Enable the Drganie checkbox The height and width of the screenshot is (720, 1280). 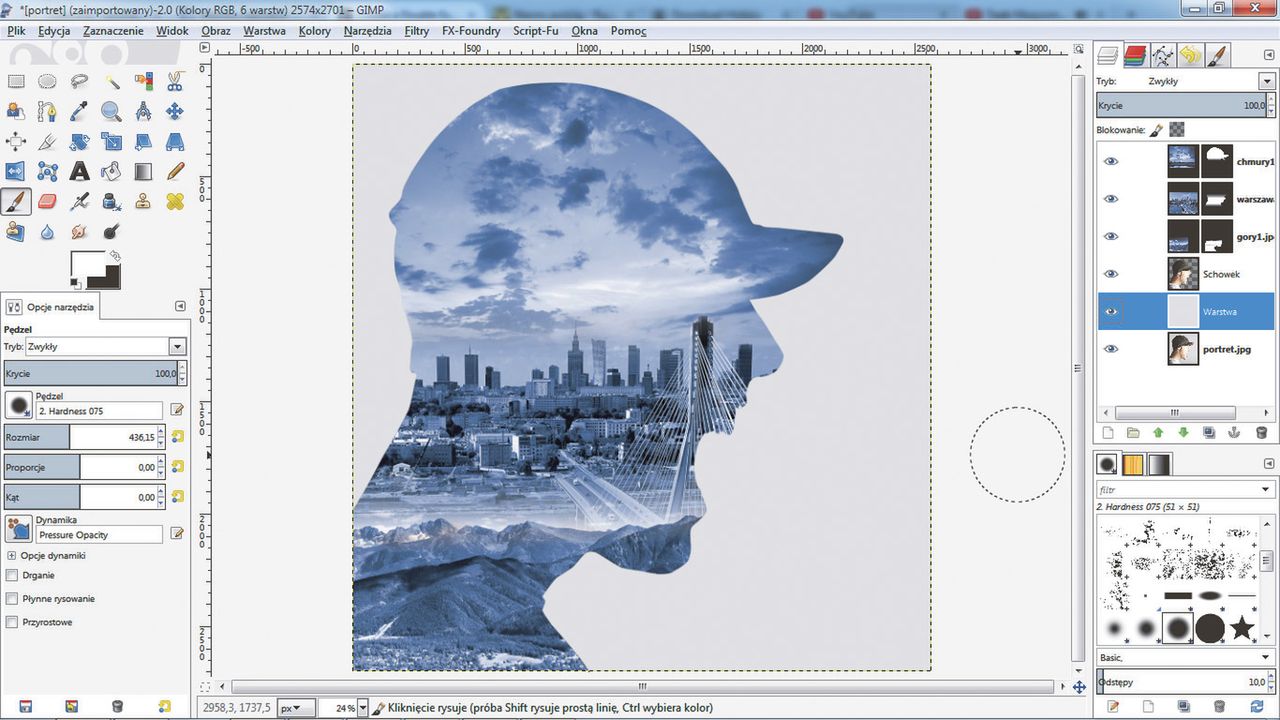click(x=12, y=575)
